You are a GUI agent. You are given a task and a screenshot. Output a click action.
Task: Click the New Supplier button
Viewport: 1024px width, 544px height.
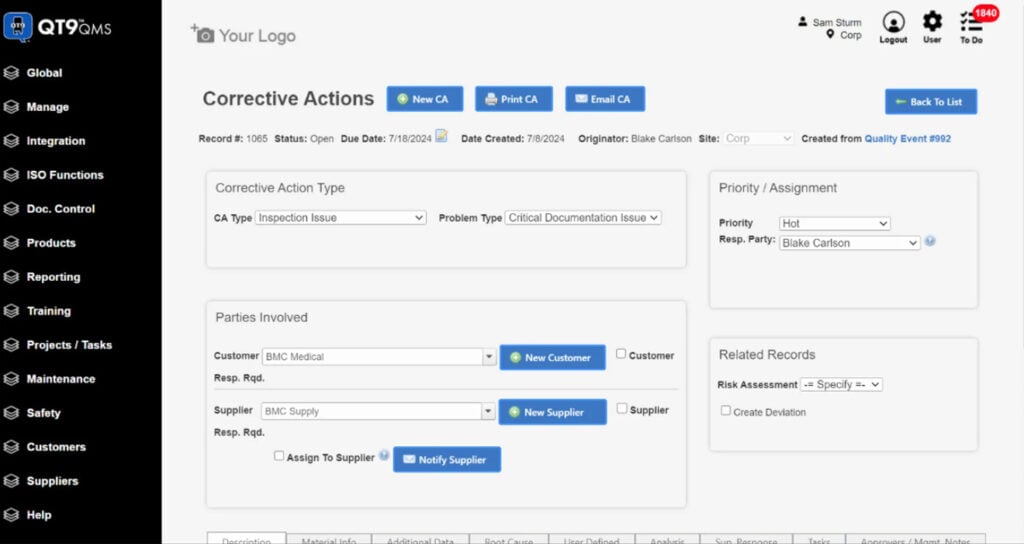[552, 412]
